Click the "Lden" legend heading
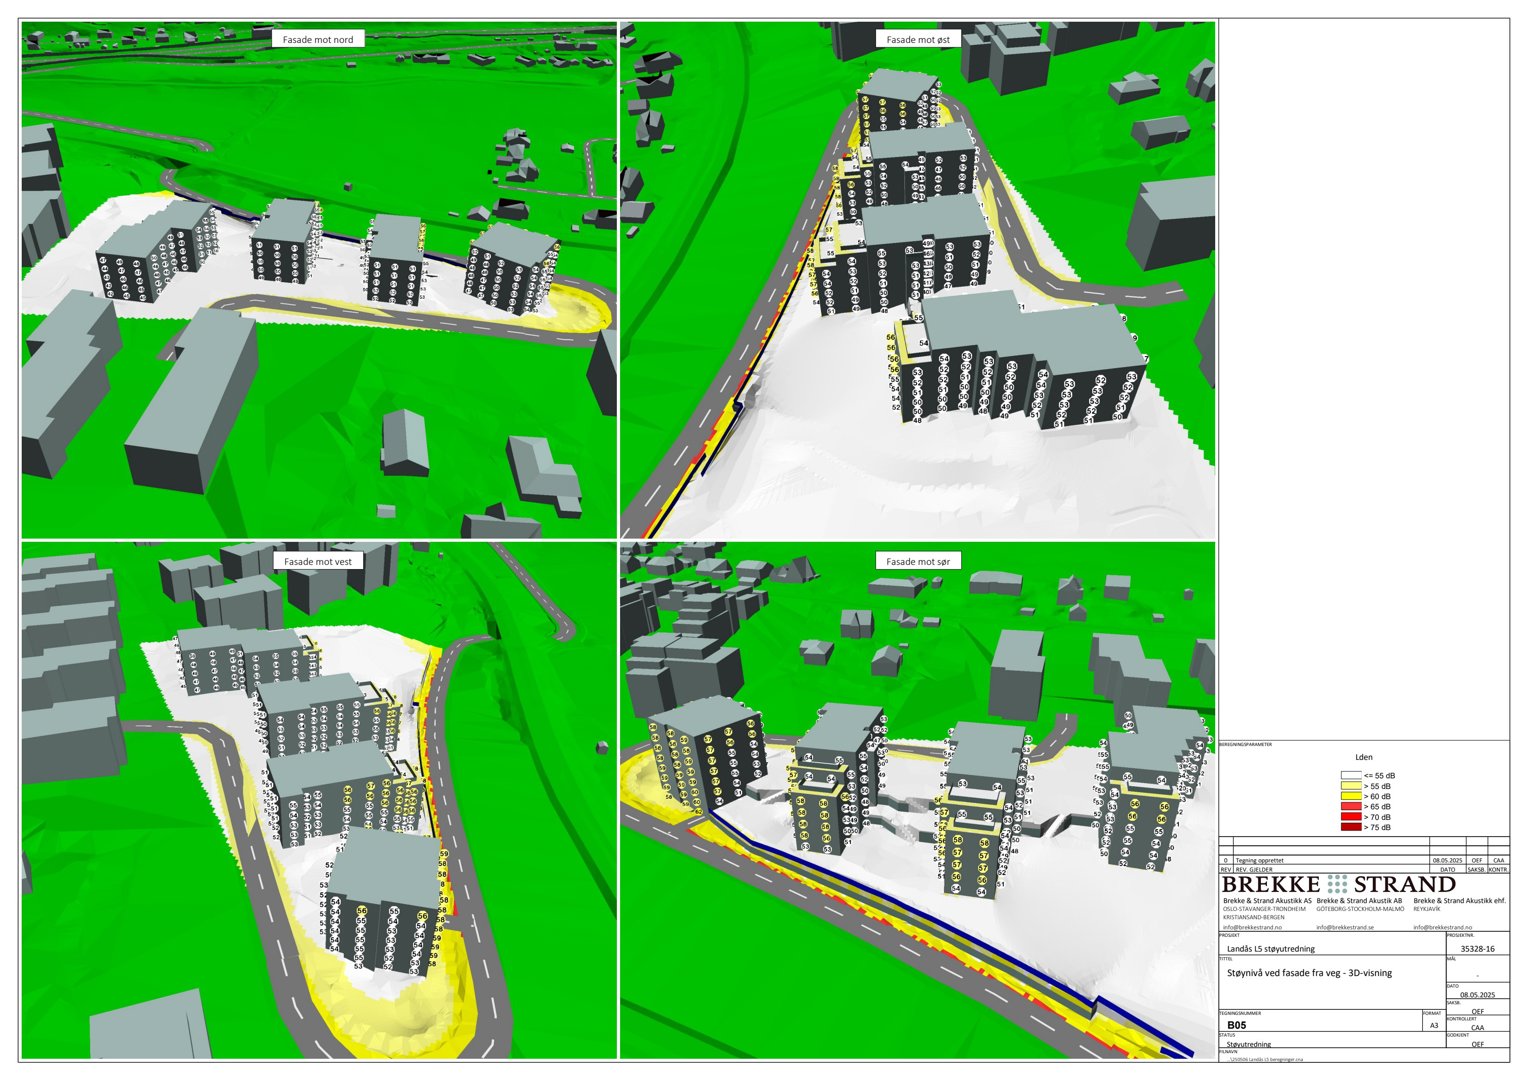The image size is (1528, 1080). [x=1363, y=757]
